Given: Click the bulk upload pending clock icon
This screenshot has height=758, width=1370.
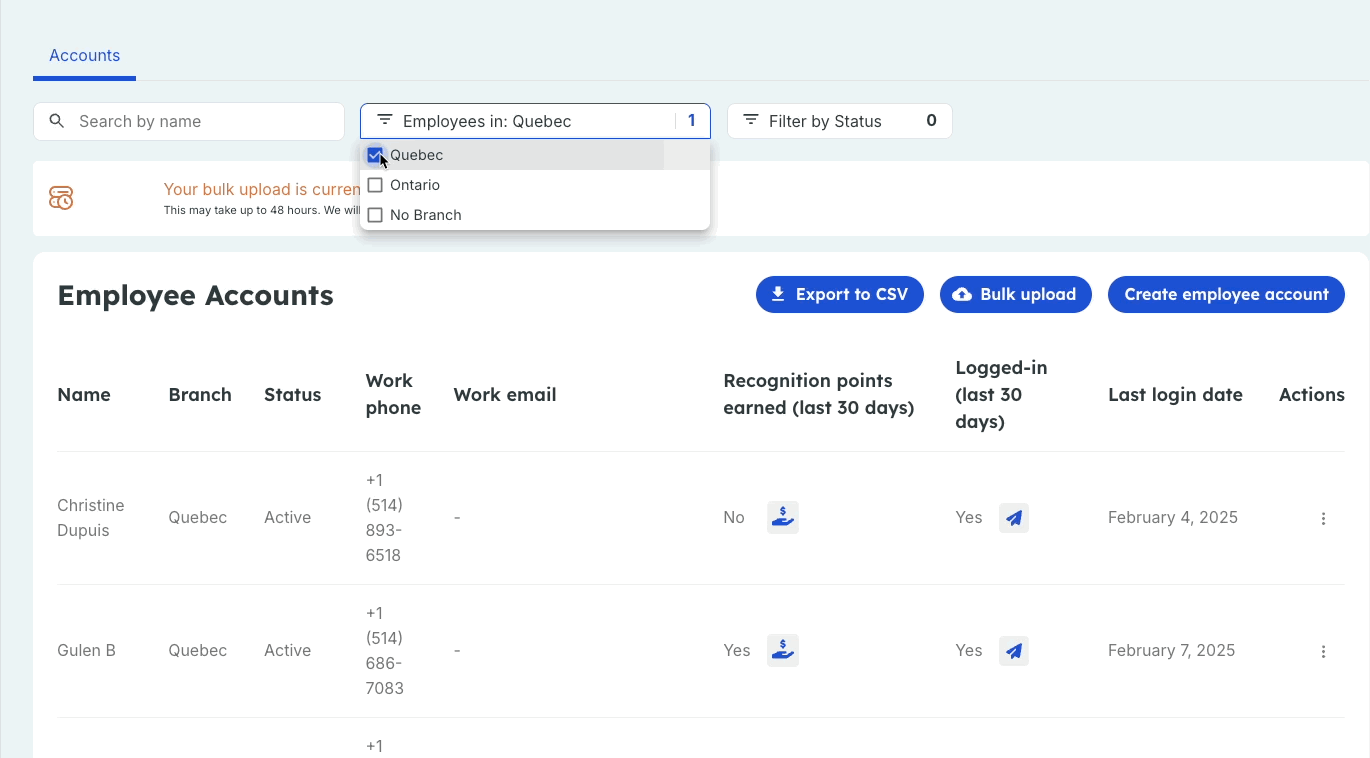Looking at the screenshot, I should point(61,198).
